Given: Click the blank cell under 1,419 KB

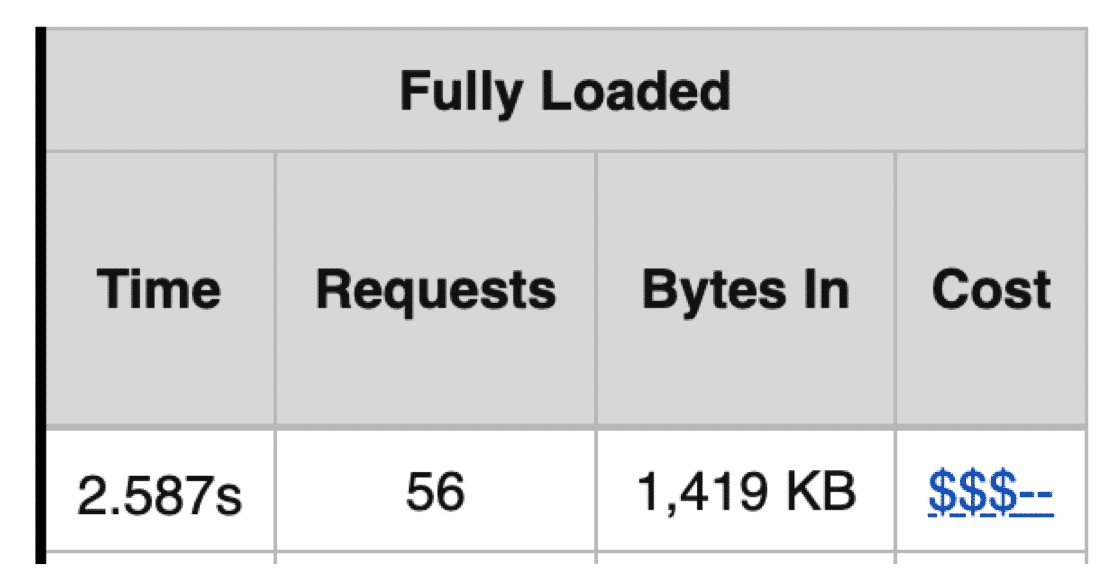Looking at the screenshot, I should [746, 570].
